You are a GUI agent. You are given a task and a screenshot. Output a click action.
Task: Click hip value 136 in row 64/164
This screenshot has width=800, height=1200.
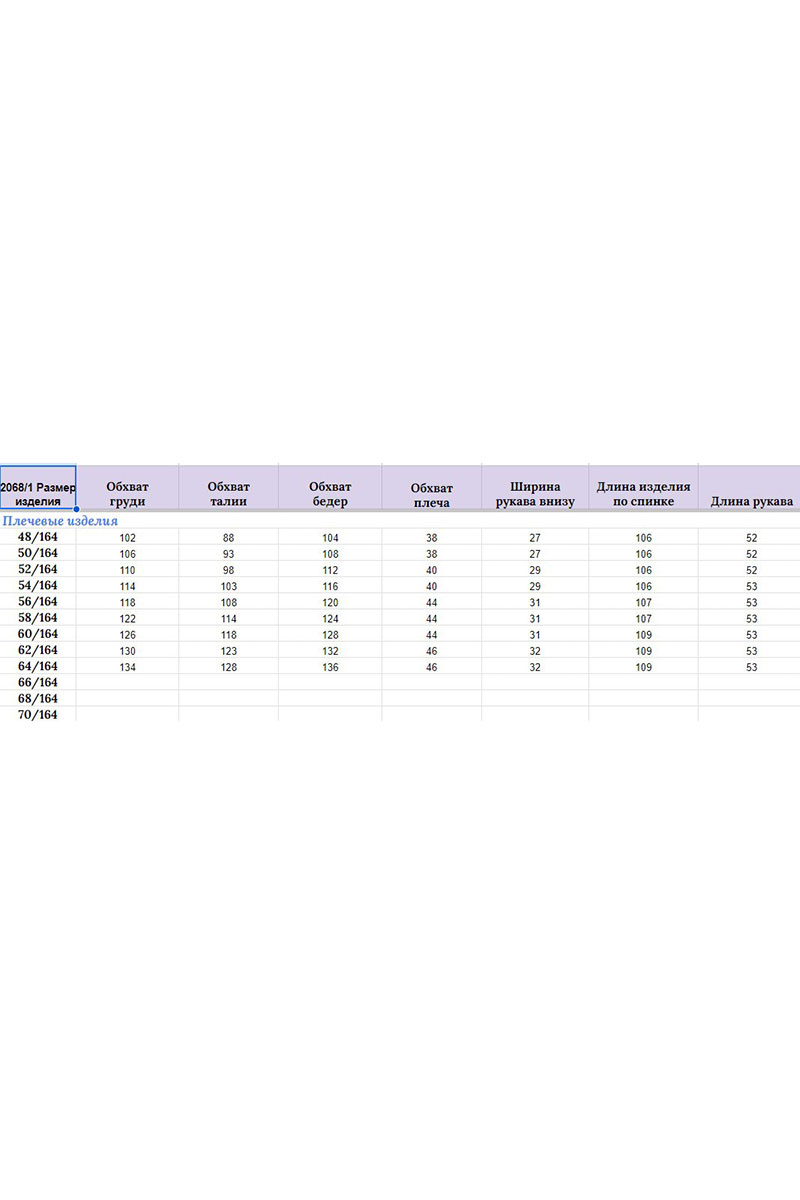[x=330, y=667]
